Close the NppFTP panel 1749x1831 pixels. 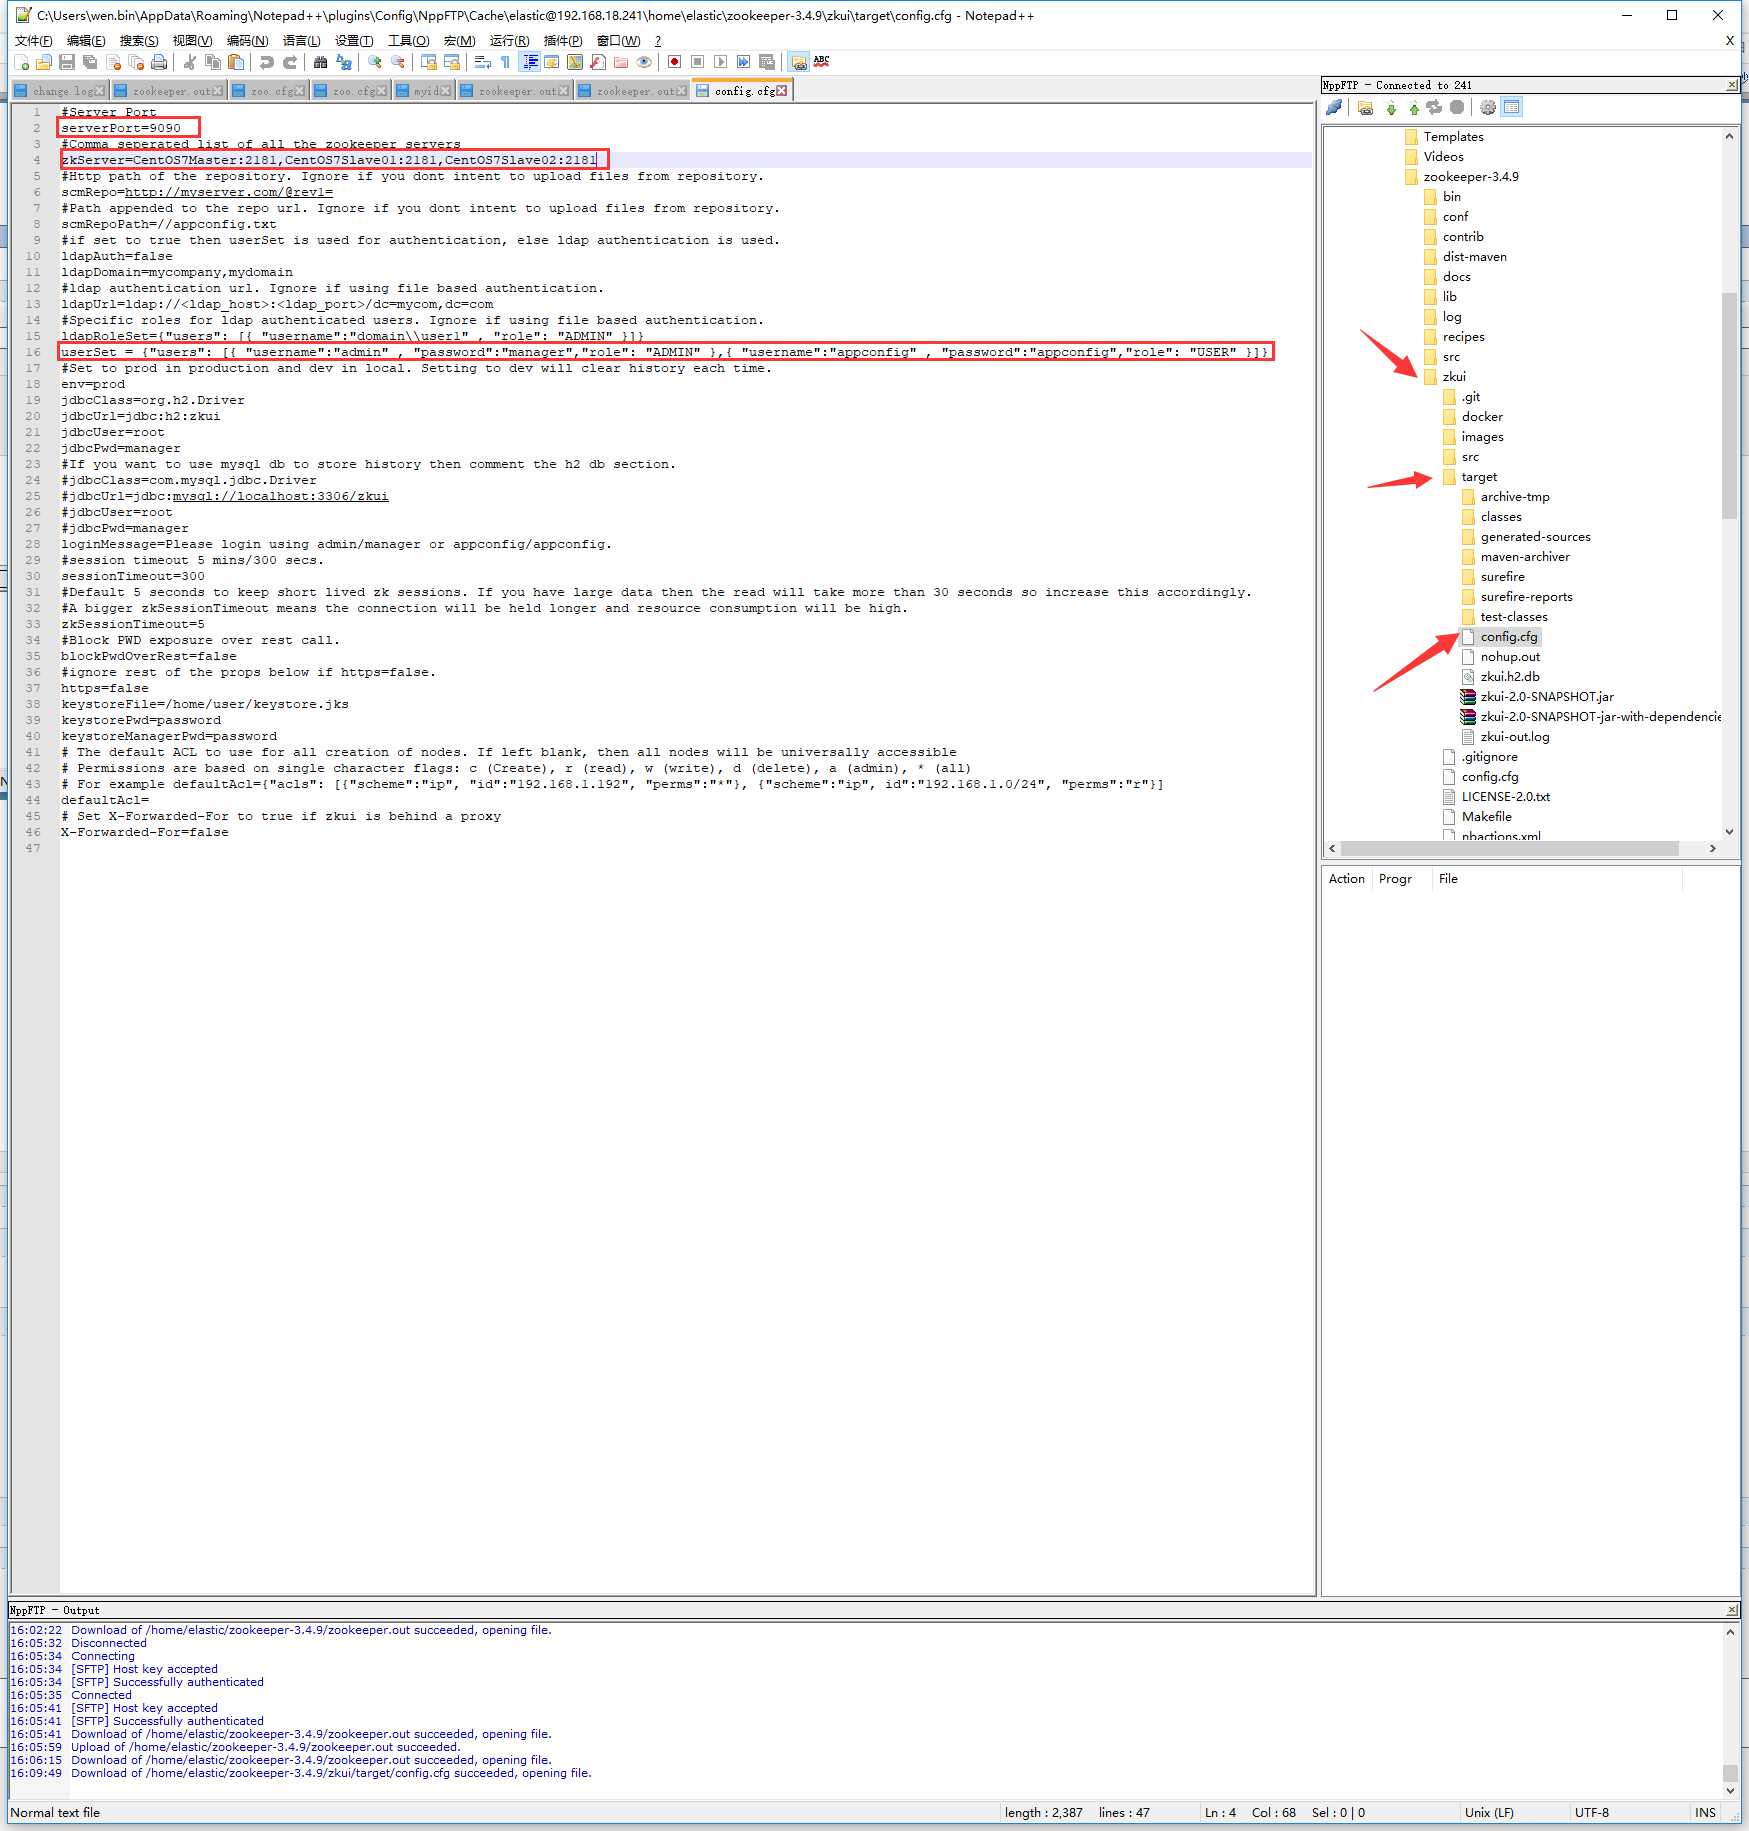tap(1732, 86)
